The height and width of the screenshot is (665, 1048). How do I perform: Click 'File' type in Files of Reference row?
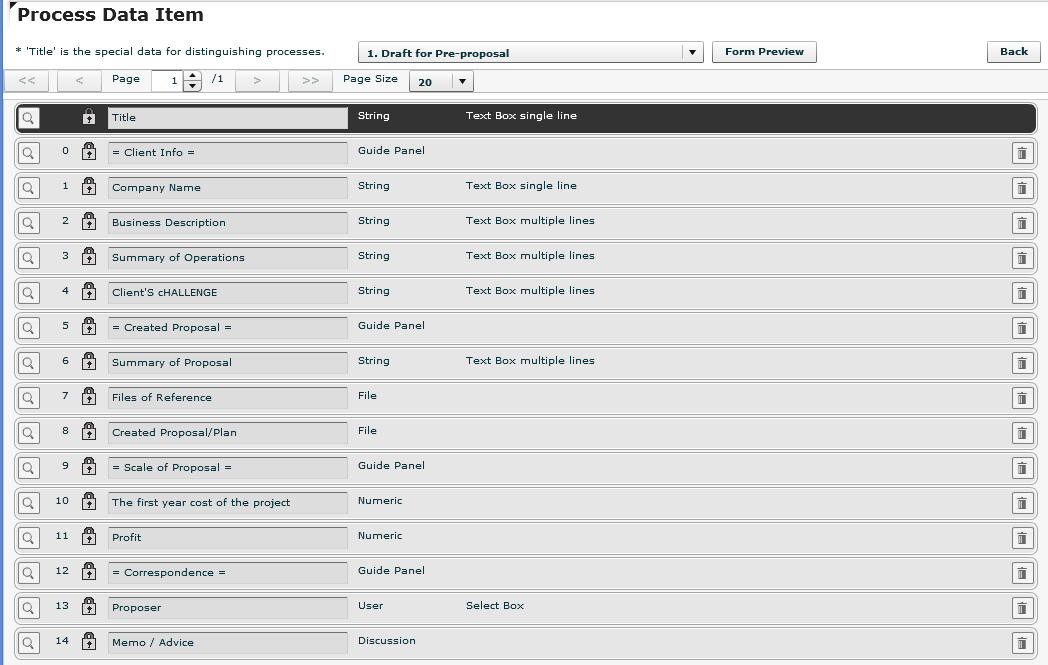coord(367,396)
